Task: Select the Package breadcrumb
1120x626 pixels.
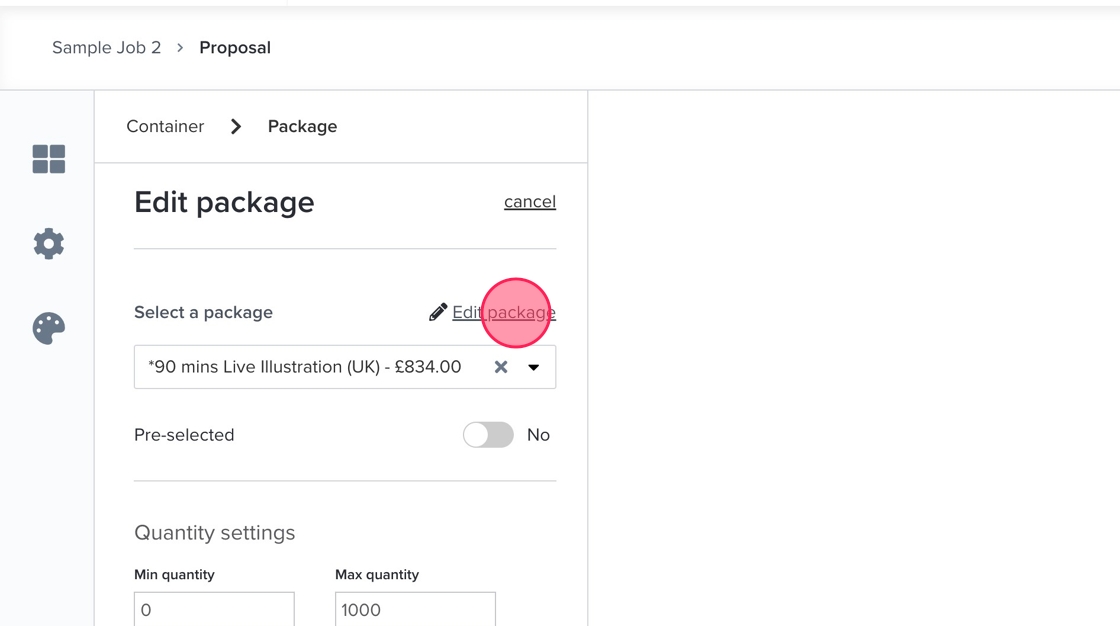Action: point(302,127)
